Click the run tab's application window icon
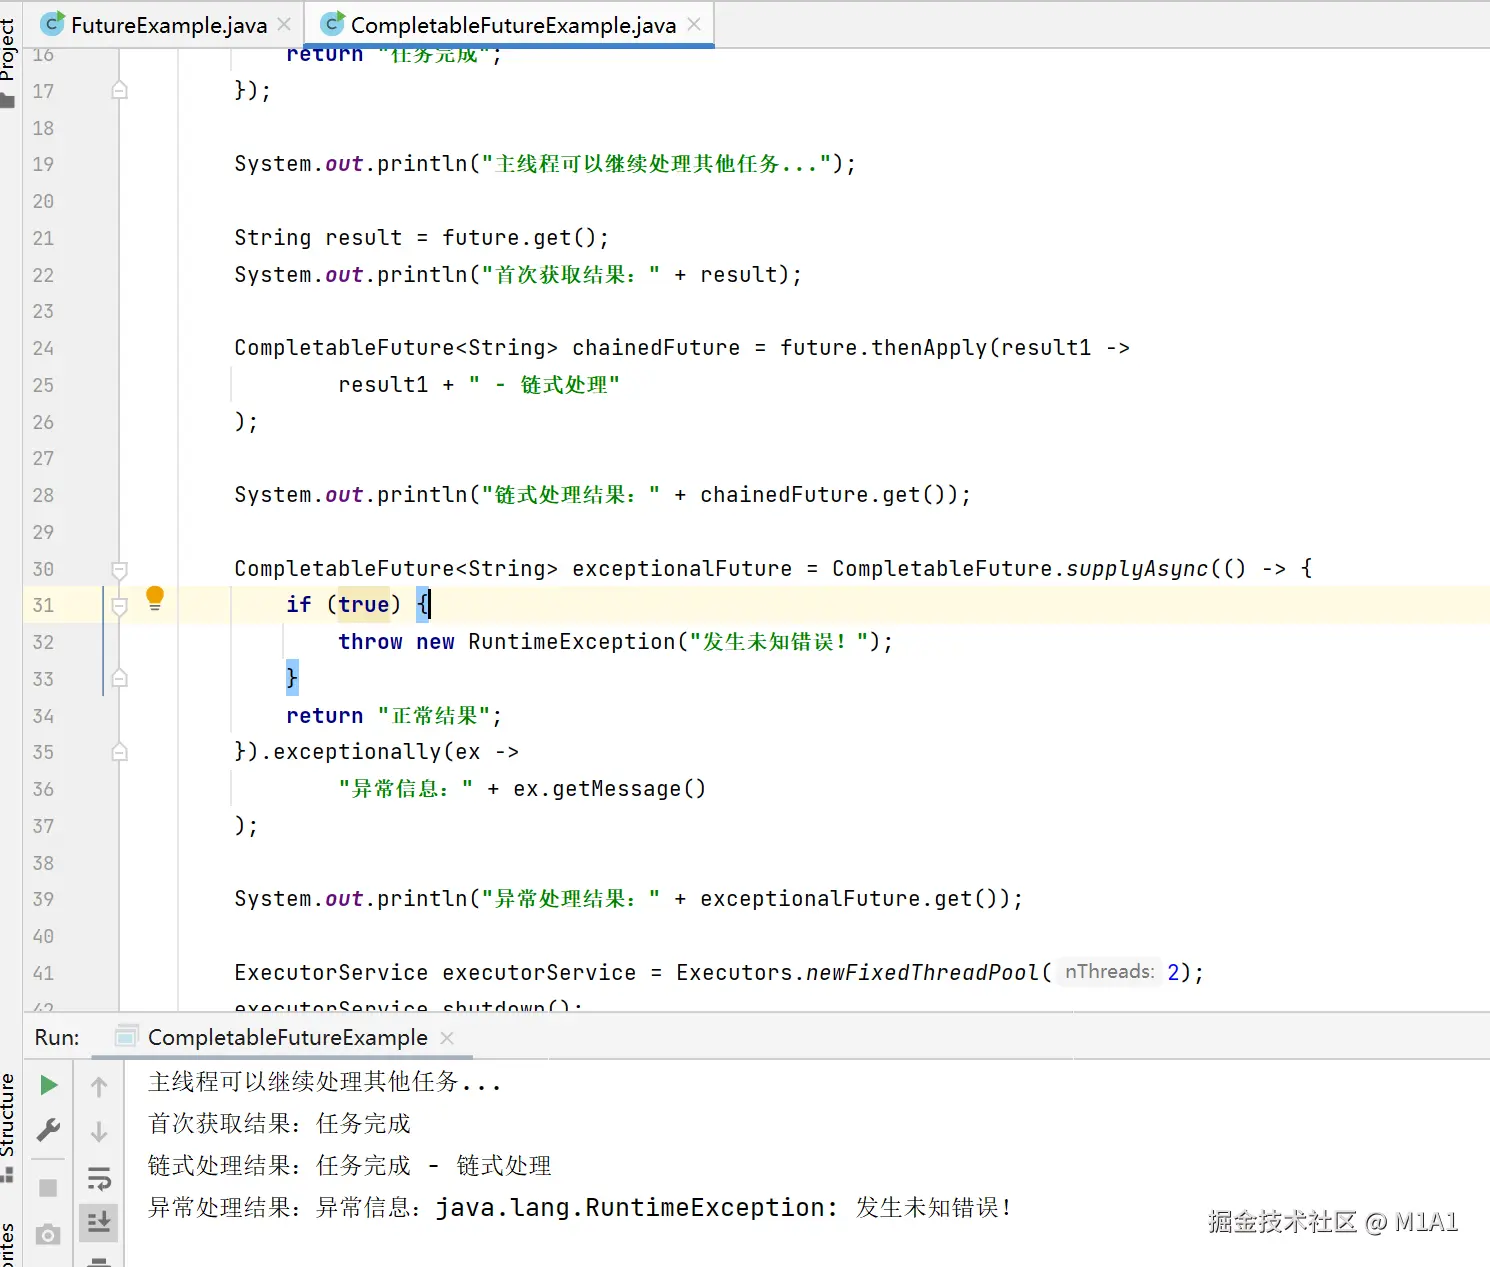Viewport: 1490px width, 1267px height. click(126, 1037)
